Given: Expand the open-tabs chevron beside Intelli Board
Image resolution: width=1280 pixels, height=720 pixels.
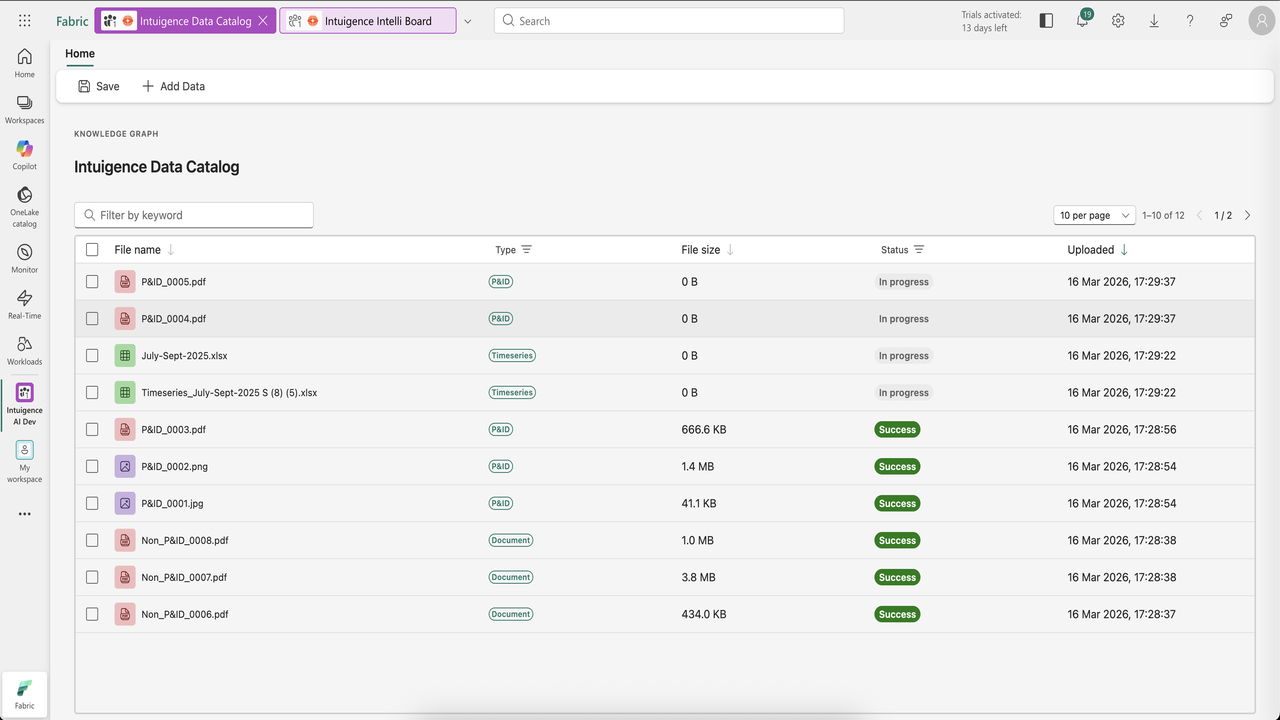Looking at the screenshot, I should click(467, 21).
